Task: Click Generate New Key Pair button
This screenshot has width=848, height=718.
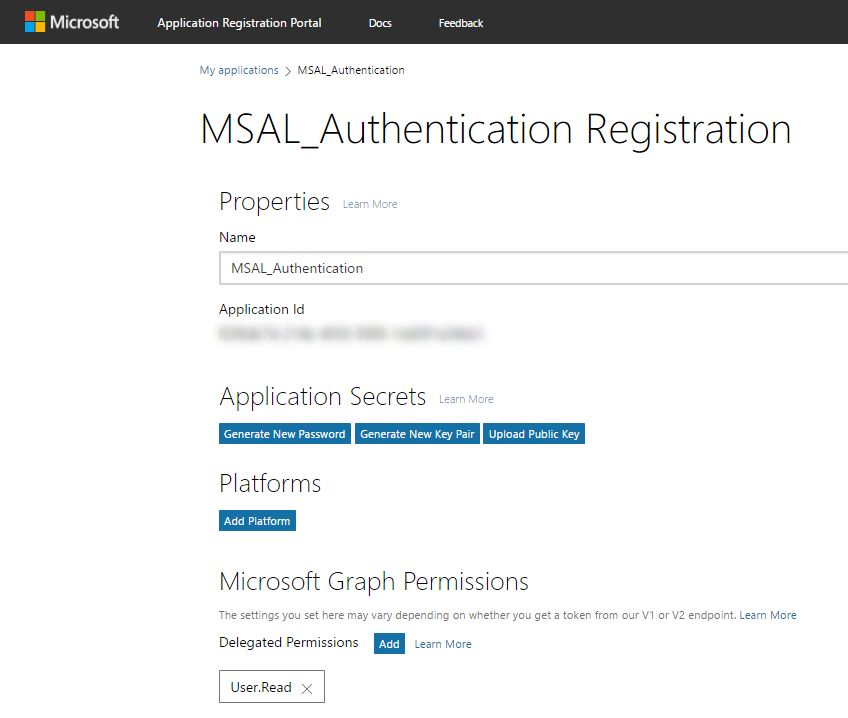Action: click(x=417, y=434)
